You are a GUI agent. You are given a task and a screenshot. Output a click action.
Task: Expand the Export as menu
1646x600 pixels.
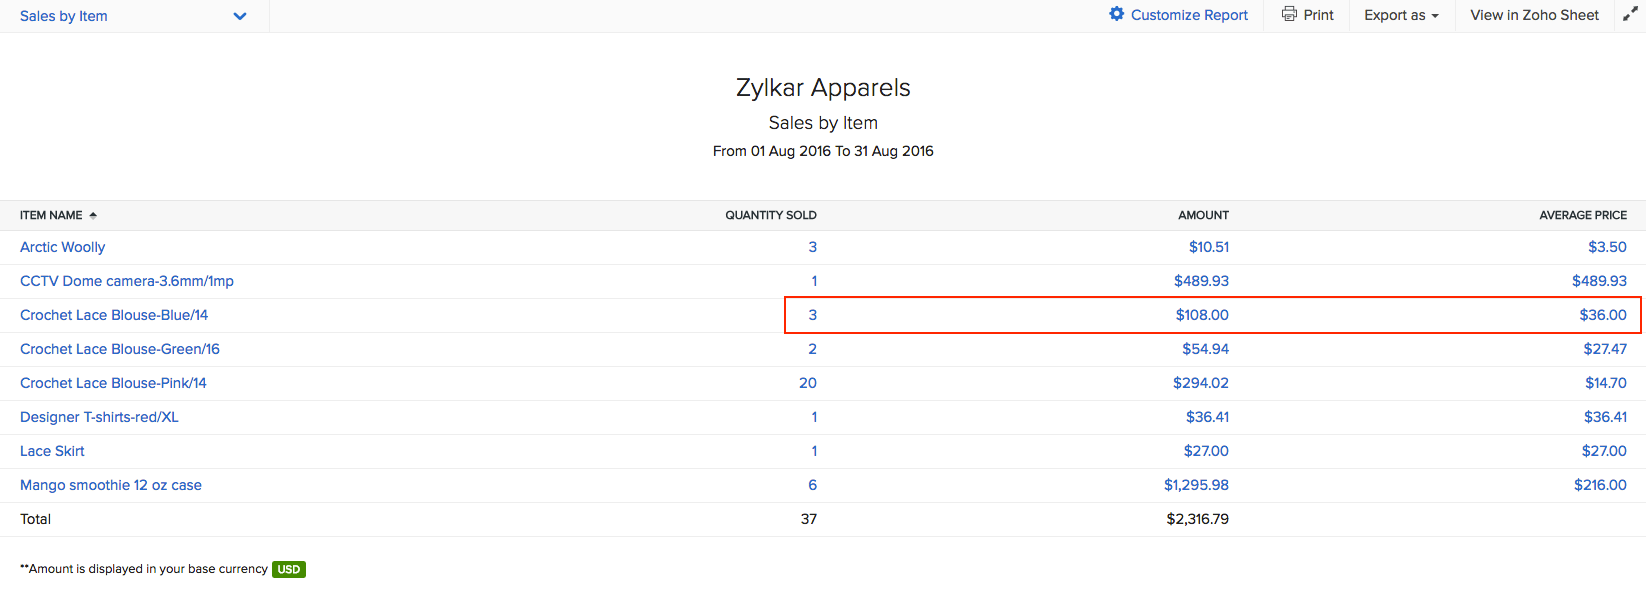pos(1400,15)
